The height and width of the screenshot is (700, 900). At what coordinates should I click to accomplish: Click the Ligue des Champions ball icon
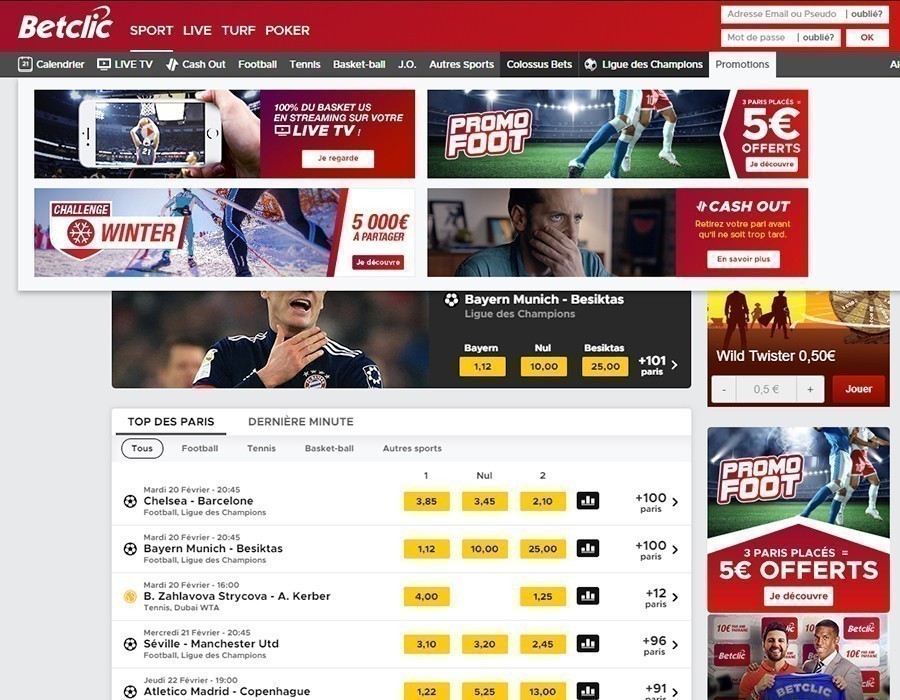(x=591, y=64)
